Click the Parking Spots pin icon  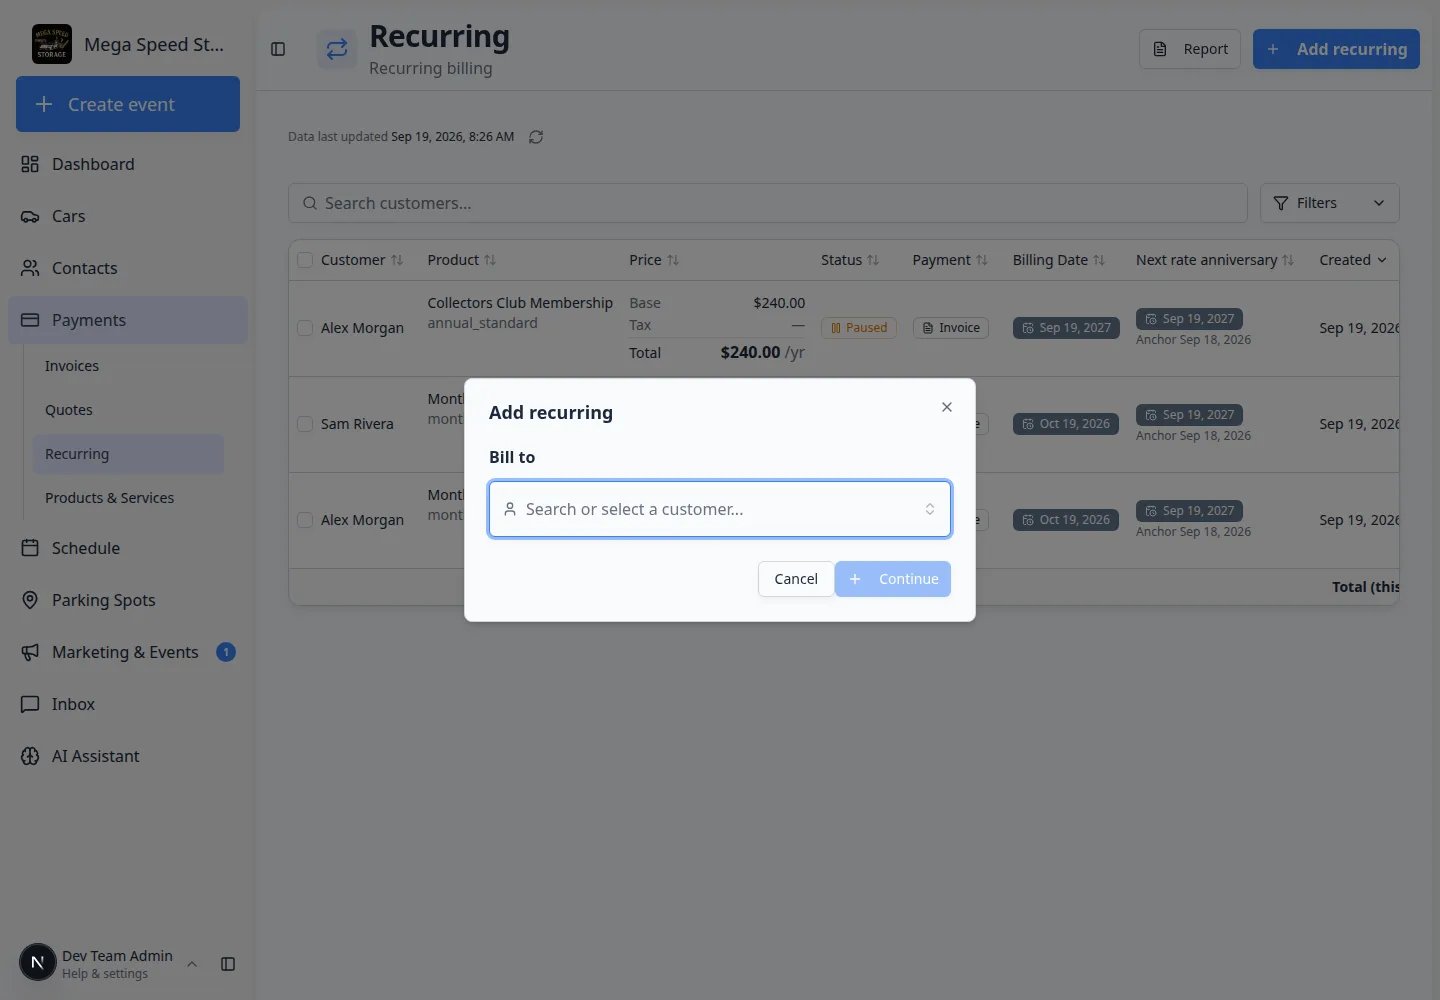pos(30,600)
